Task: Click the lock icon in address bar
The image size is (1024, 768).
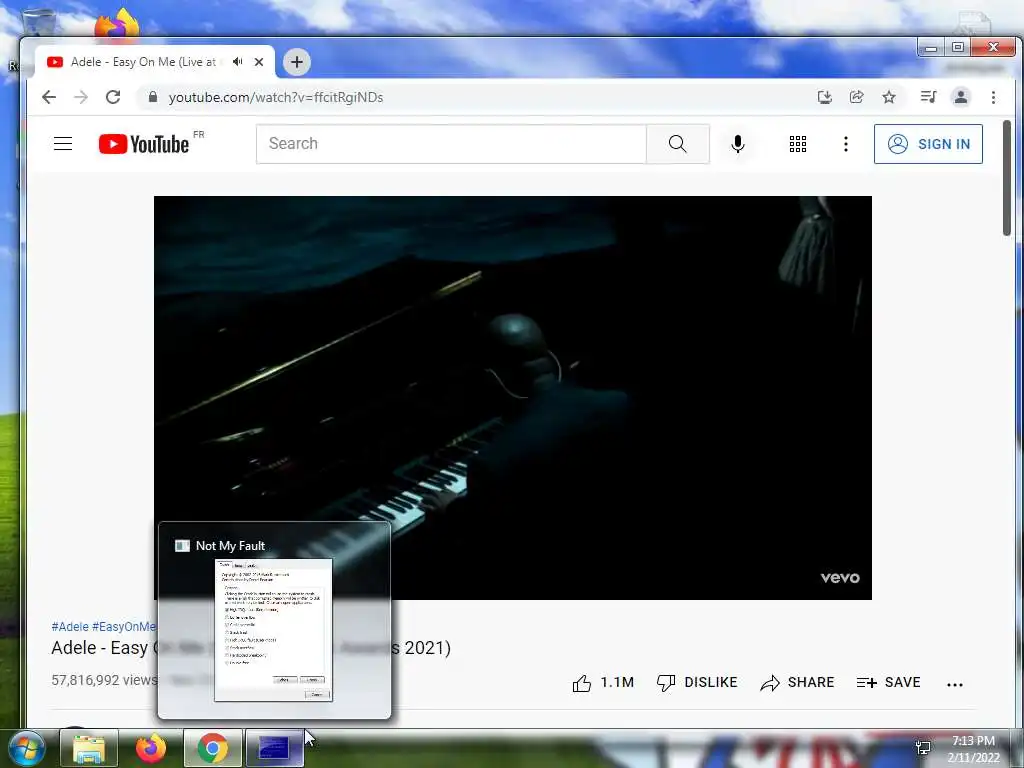Action: (153, 97)
